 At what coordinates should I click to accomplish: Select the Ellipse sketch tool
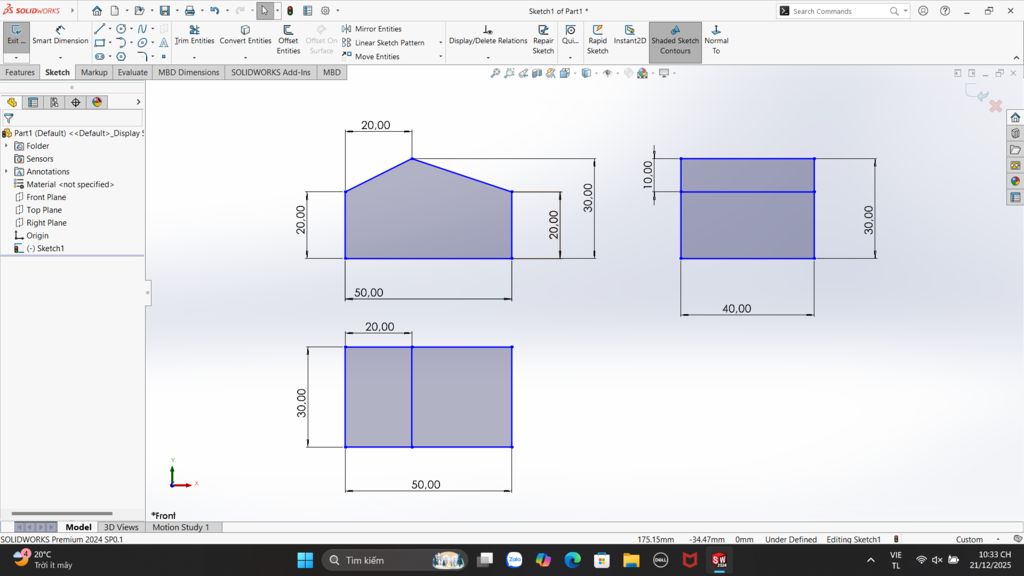coord(142,42)
